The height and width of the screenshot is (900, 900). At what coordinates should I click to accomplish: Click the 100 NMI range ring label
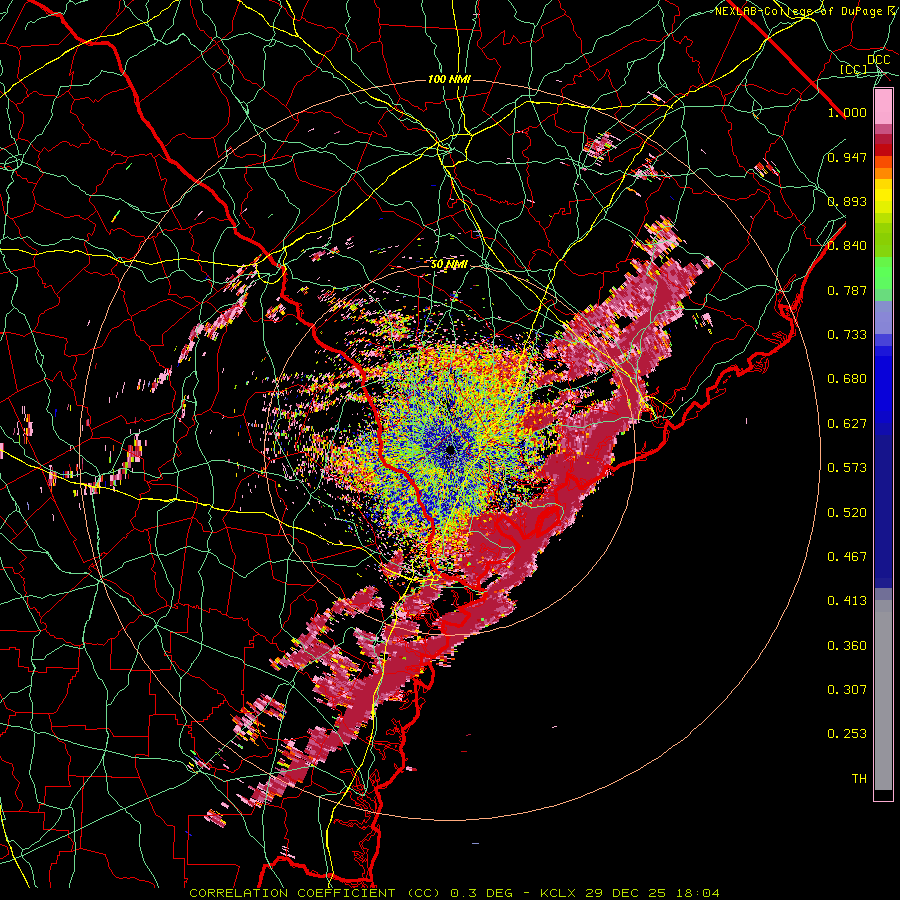pos(449,79)
